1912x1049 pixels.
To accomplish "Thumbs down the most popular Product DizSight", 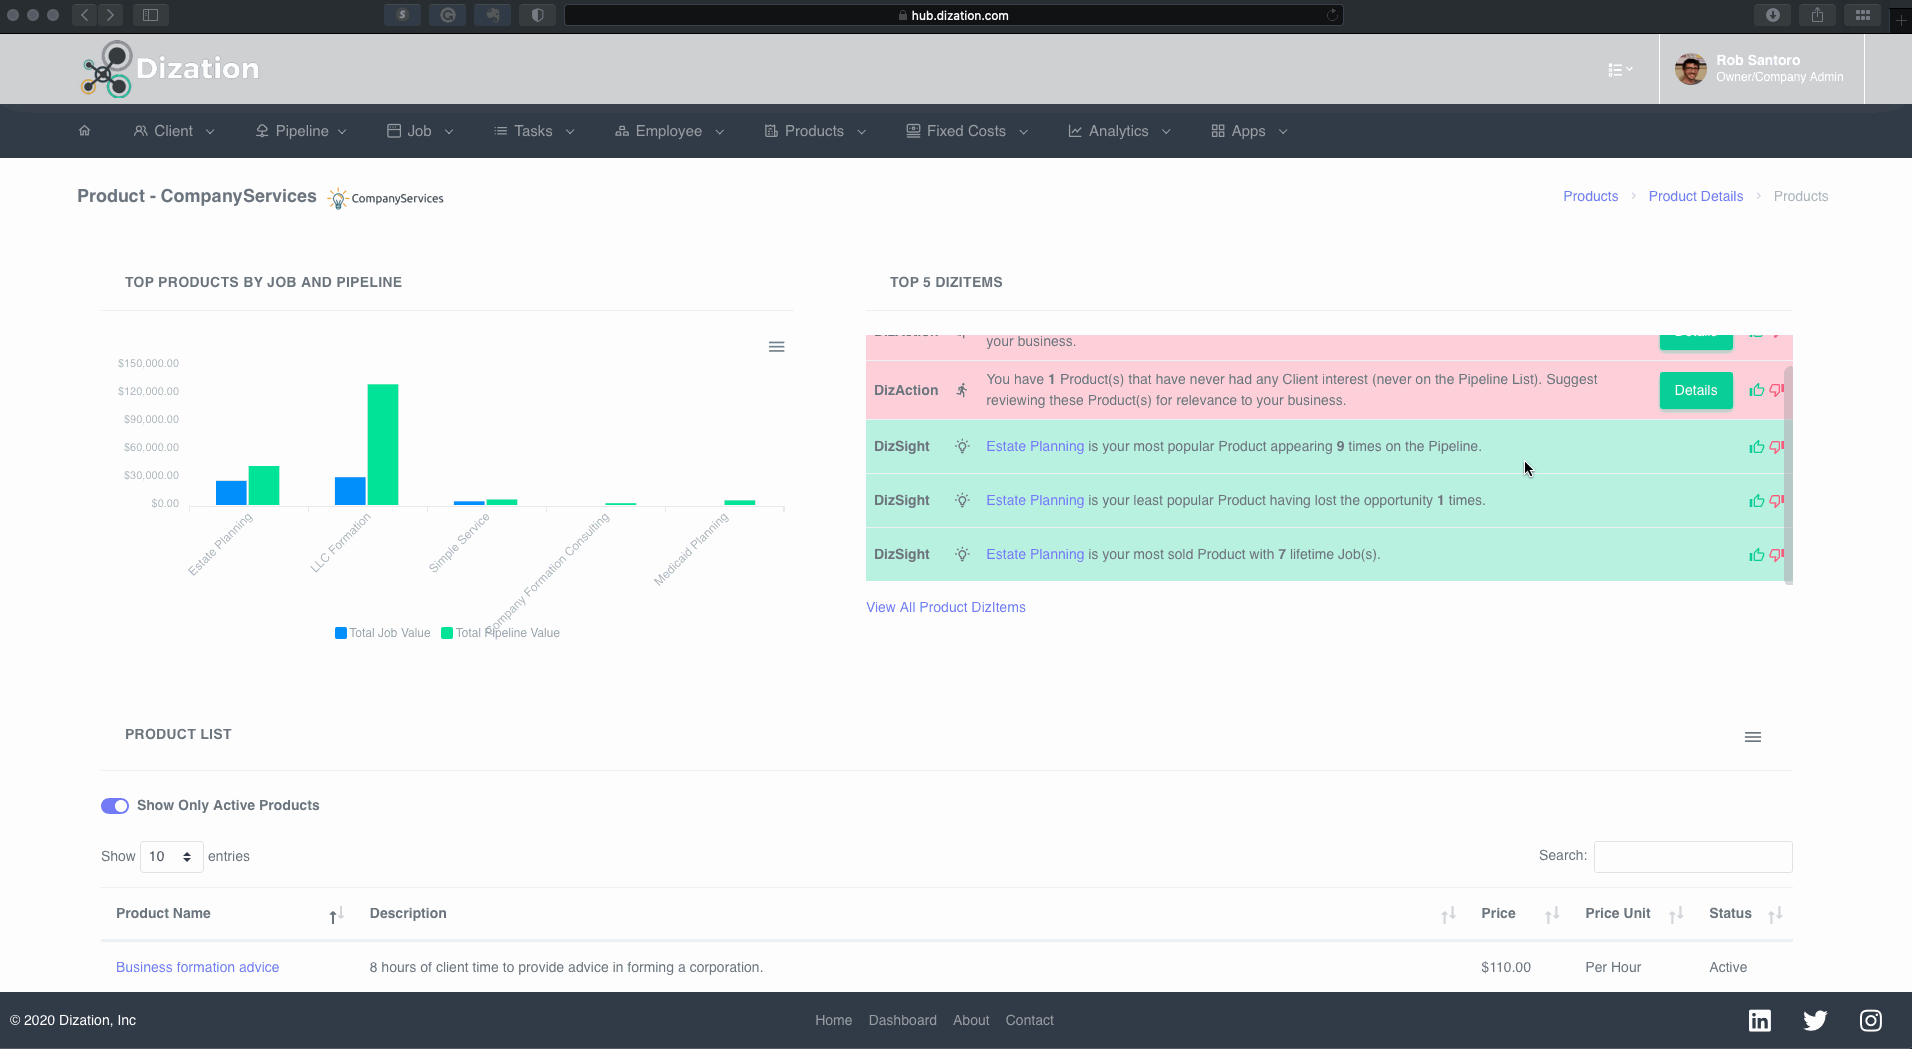I will pos(1776,447).
